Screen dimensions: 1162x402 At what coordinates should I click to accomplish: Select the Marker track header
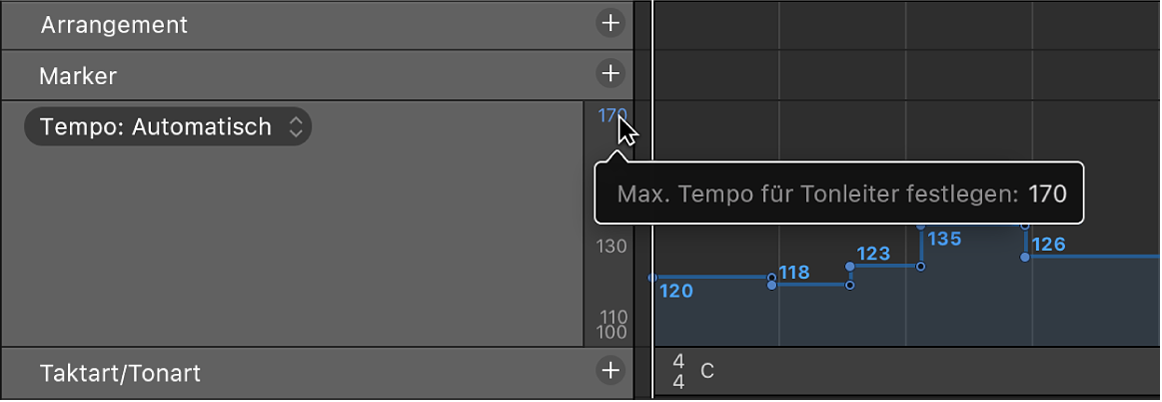(78, 75)
